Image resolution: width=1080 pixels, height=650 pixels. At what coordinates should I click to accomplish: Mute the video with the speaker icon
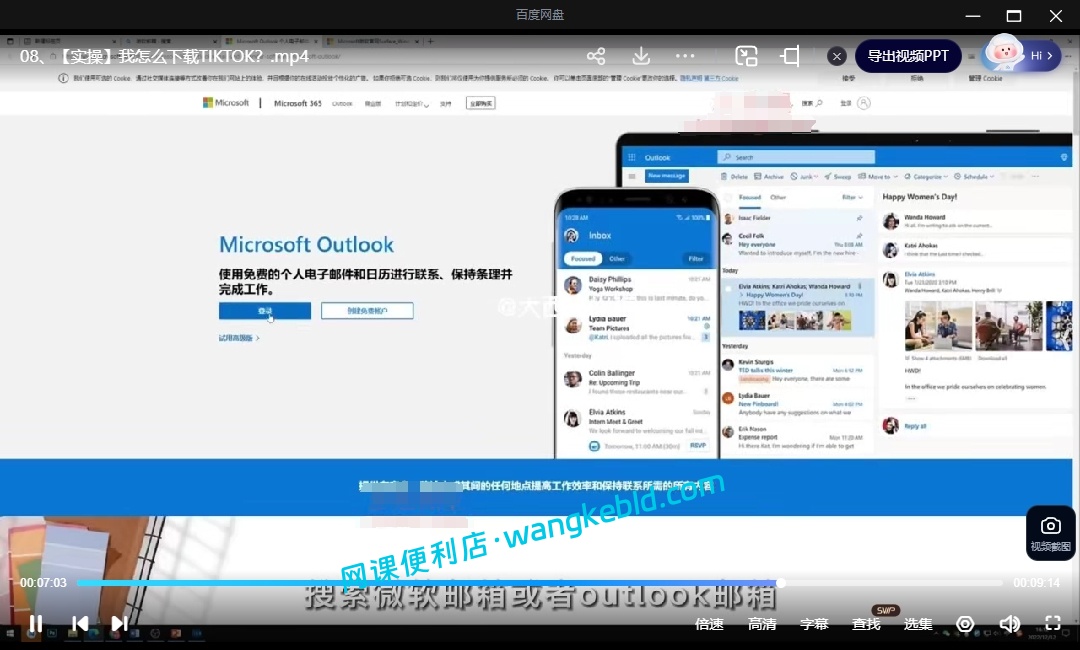(1009, 624)
